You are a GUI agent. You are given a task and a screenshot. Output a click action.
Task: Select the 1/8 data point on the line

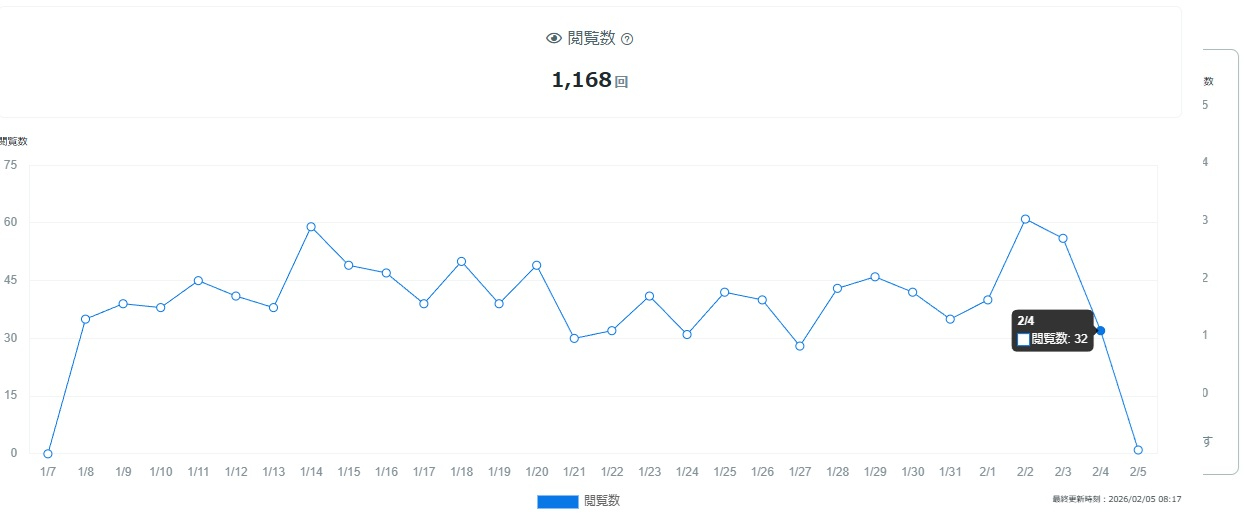click(86, 319)
